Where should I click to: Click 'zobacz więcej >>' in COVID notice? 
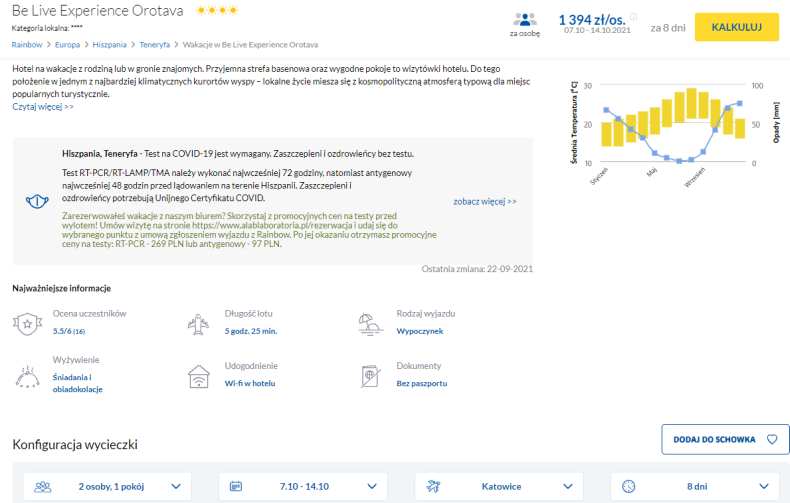[485, 202]
